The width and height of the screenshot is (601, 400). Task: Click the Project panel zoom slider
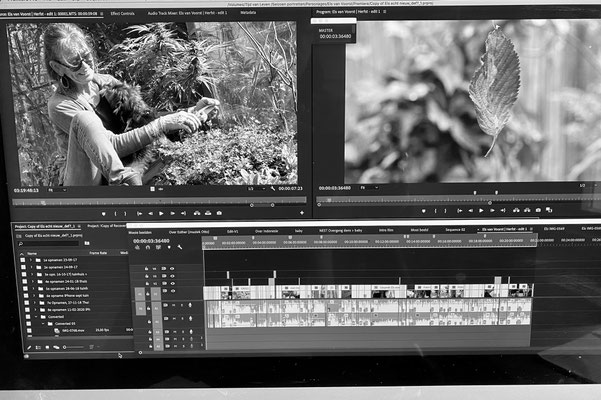pyautogui.click(x=74, y=347)
